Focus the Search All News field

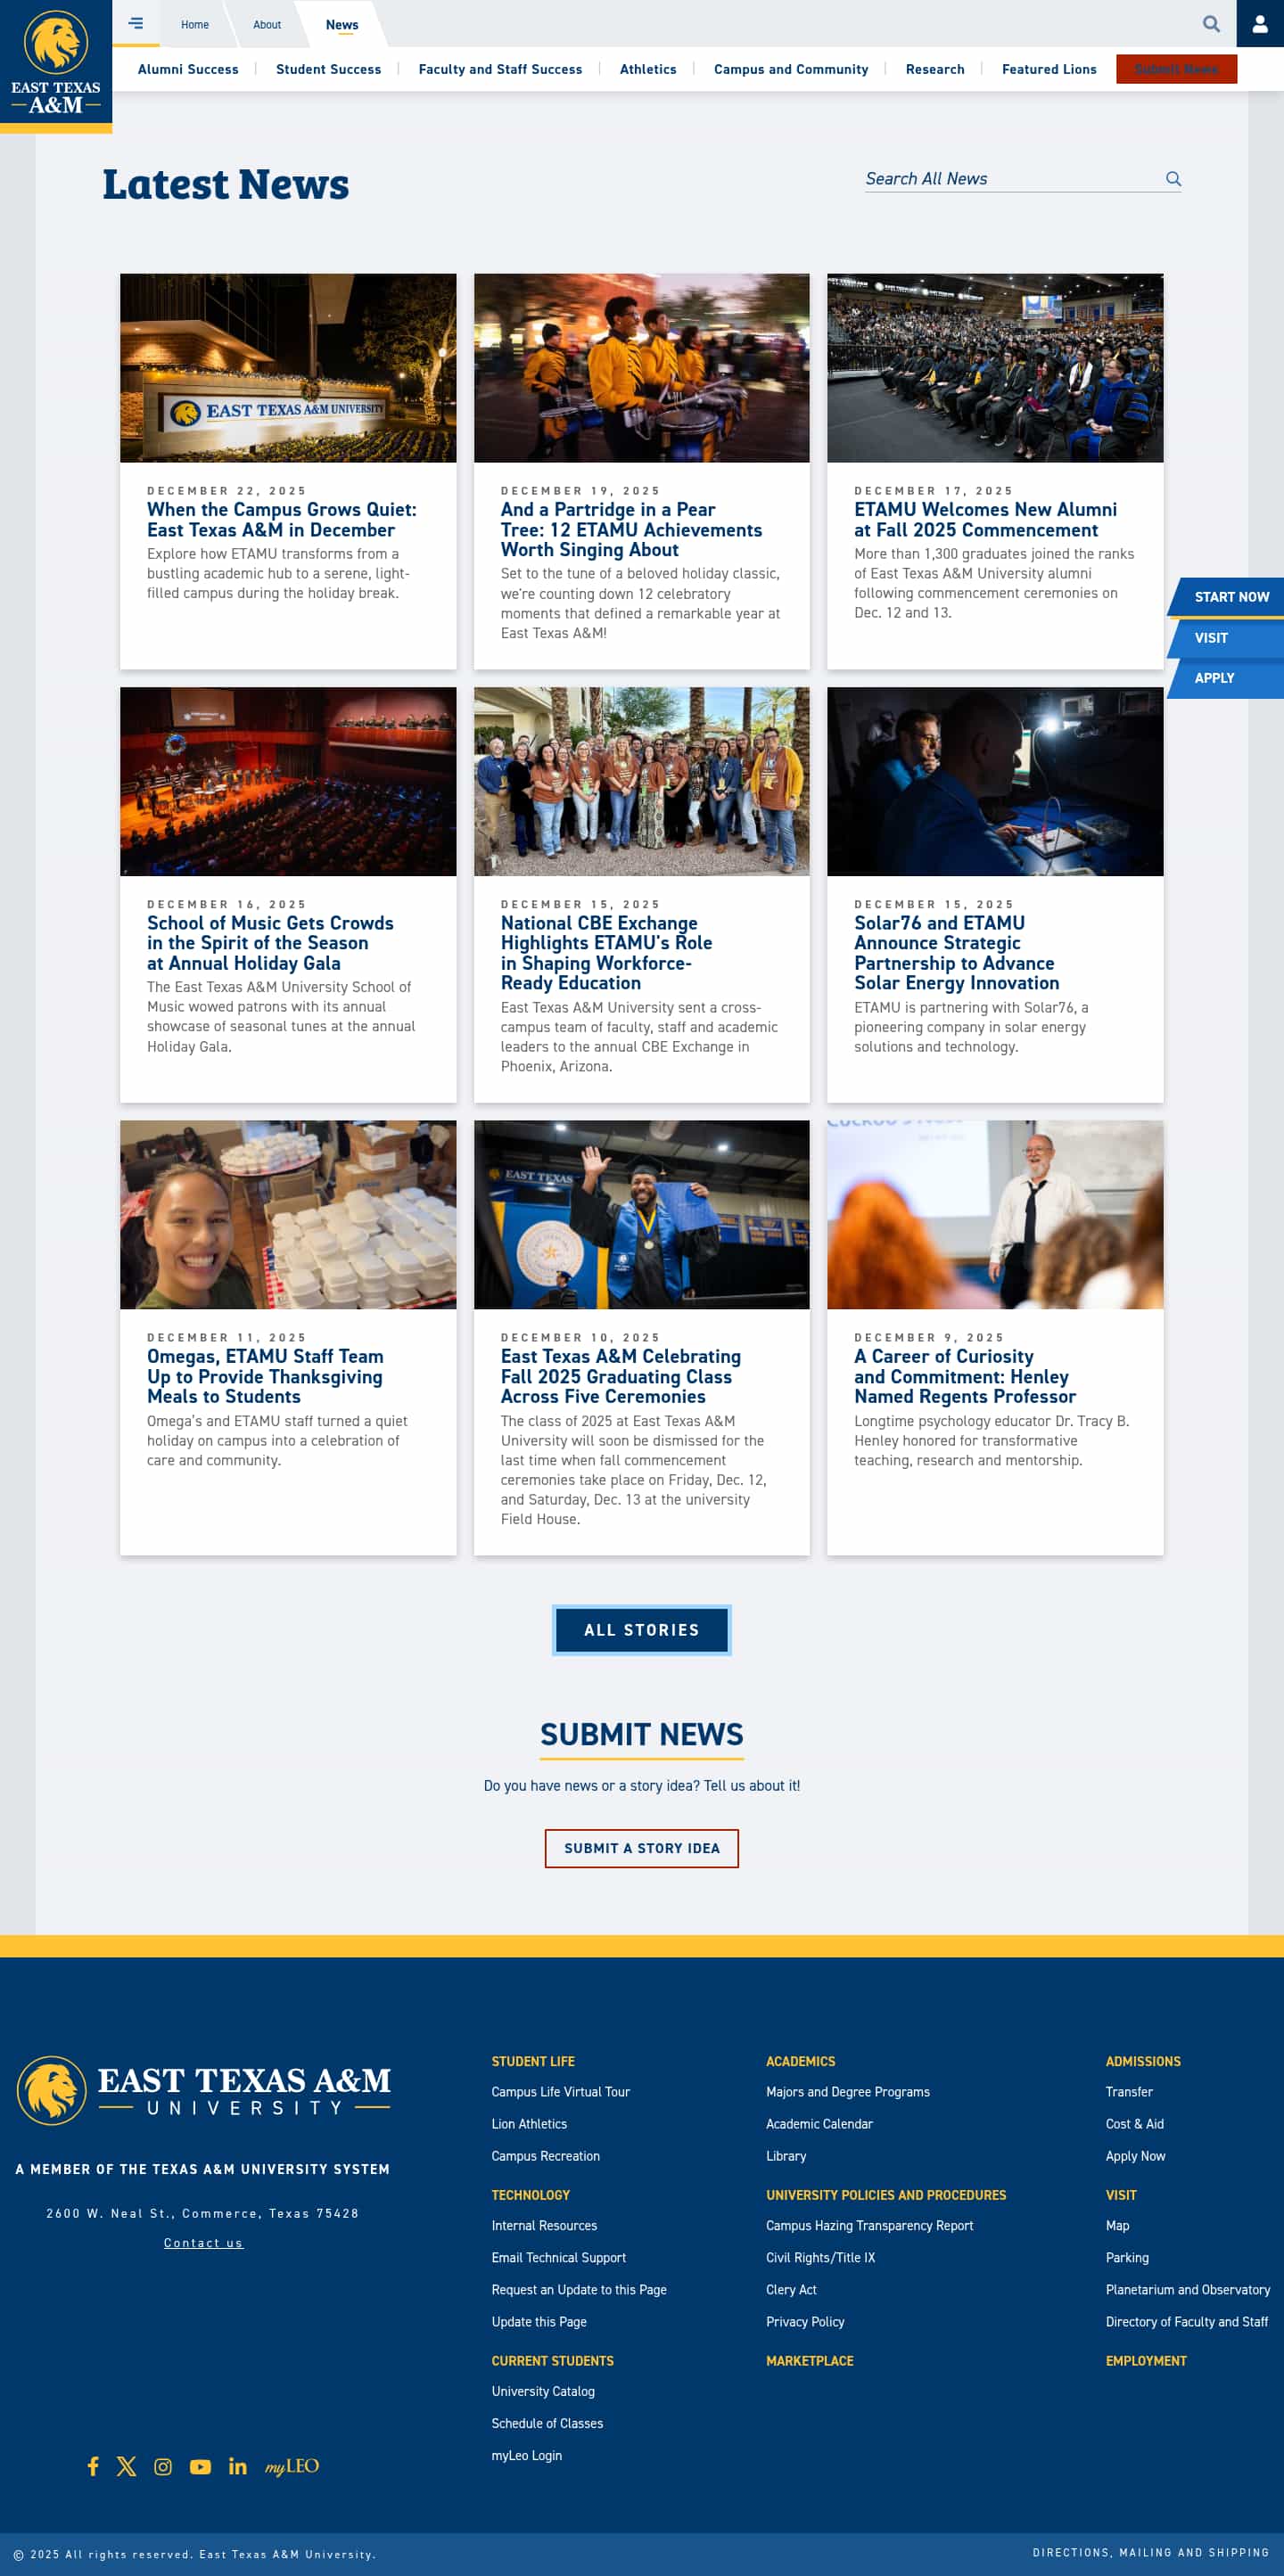click(x=1013, y=179)
